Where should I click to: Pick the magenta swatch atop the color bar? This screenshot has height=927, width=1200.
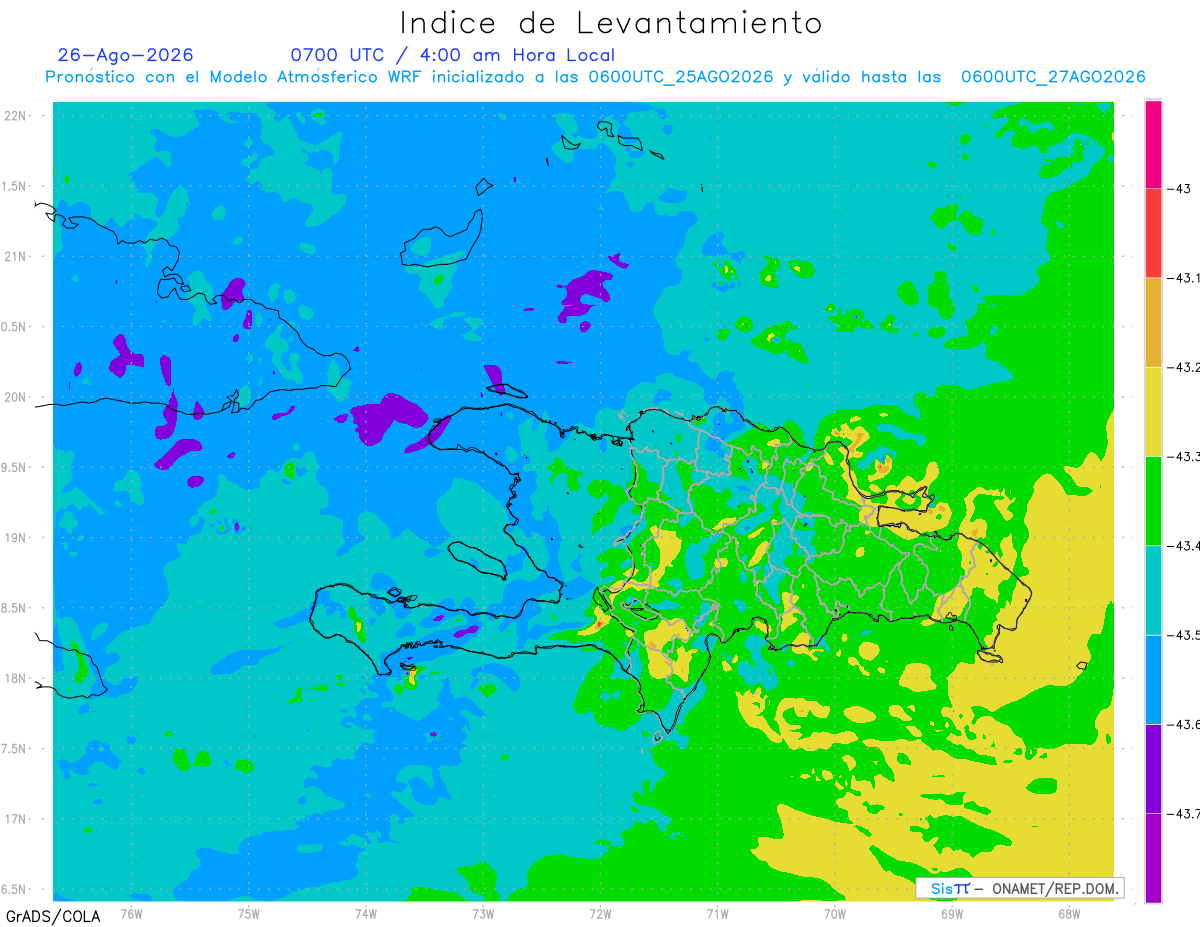1153,144
